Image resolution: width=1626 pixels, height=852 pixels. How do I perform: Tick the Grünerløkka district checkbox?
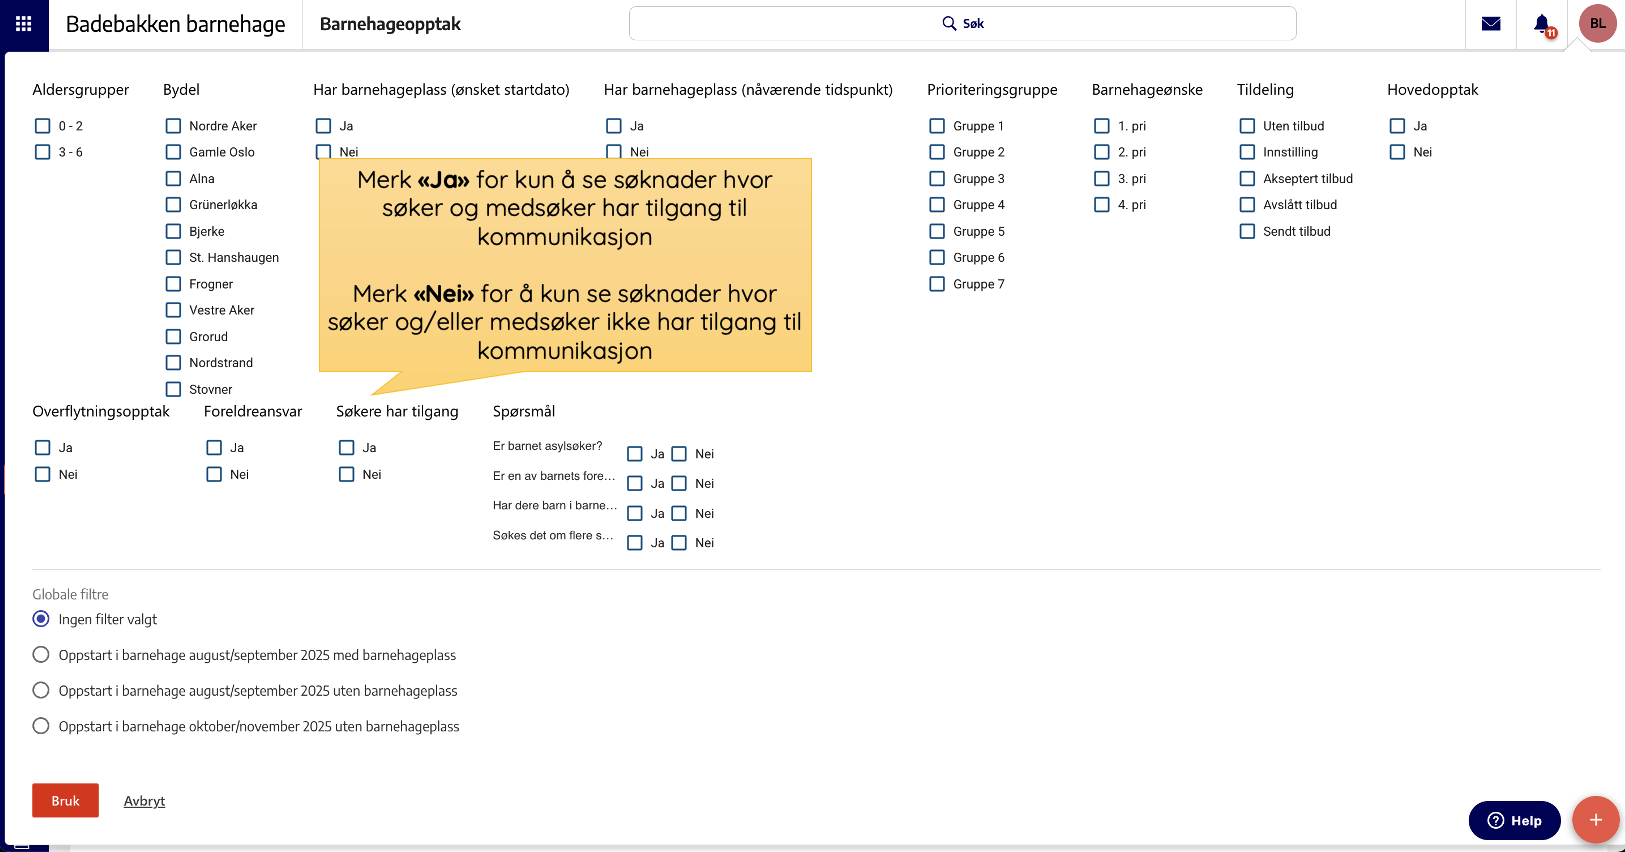[174, 205]
